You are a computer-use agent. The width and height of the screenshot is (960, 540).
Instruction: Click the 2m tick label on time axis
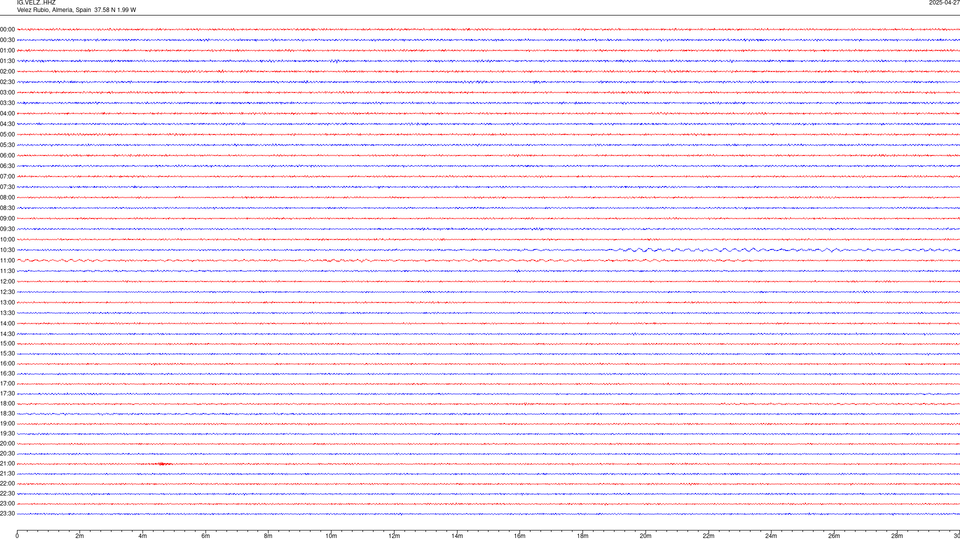click(x=80, y=536)
